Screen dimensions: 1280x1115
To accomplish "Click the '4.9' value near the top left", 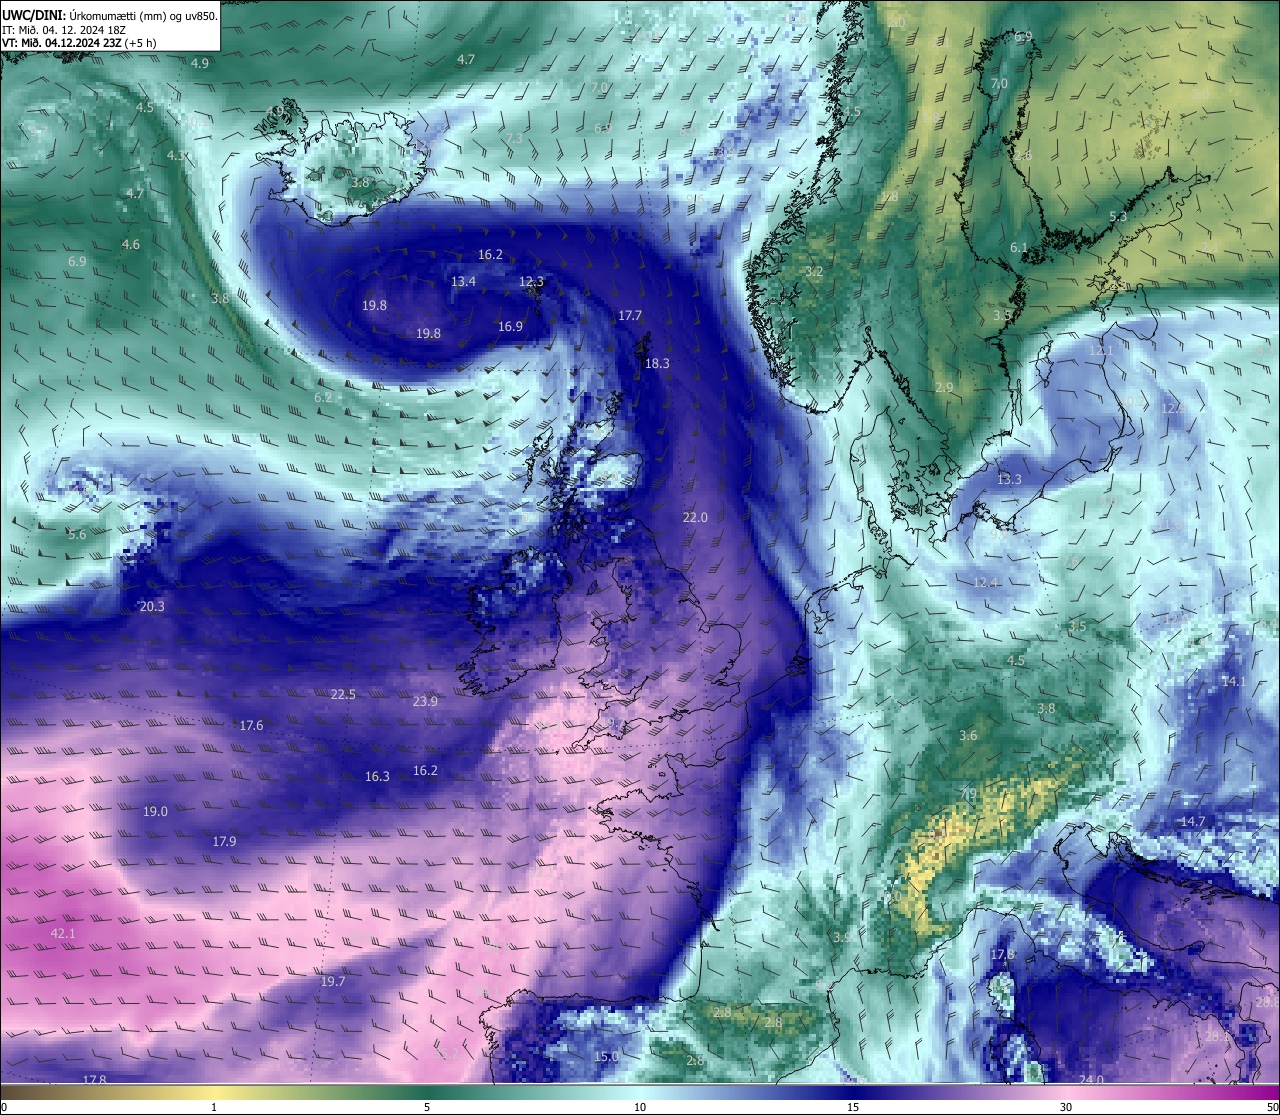I will tap(200, 63).
